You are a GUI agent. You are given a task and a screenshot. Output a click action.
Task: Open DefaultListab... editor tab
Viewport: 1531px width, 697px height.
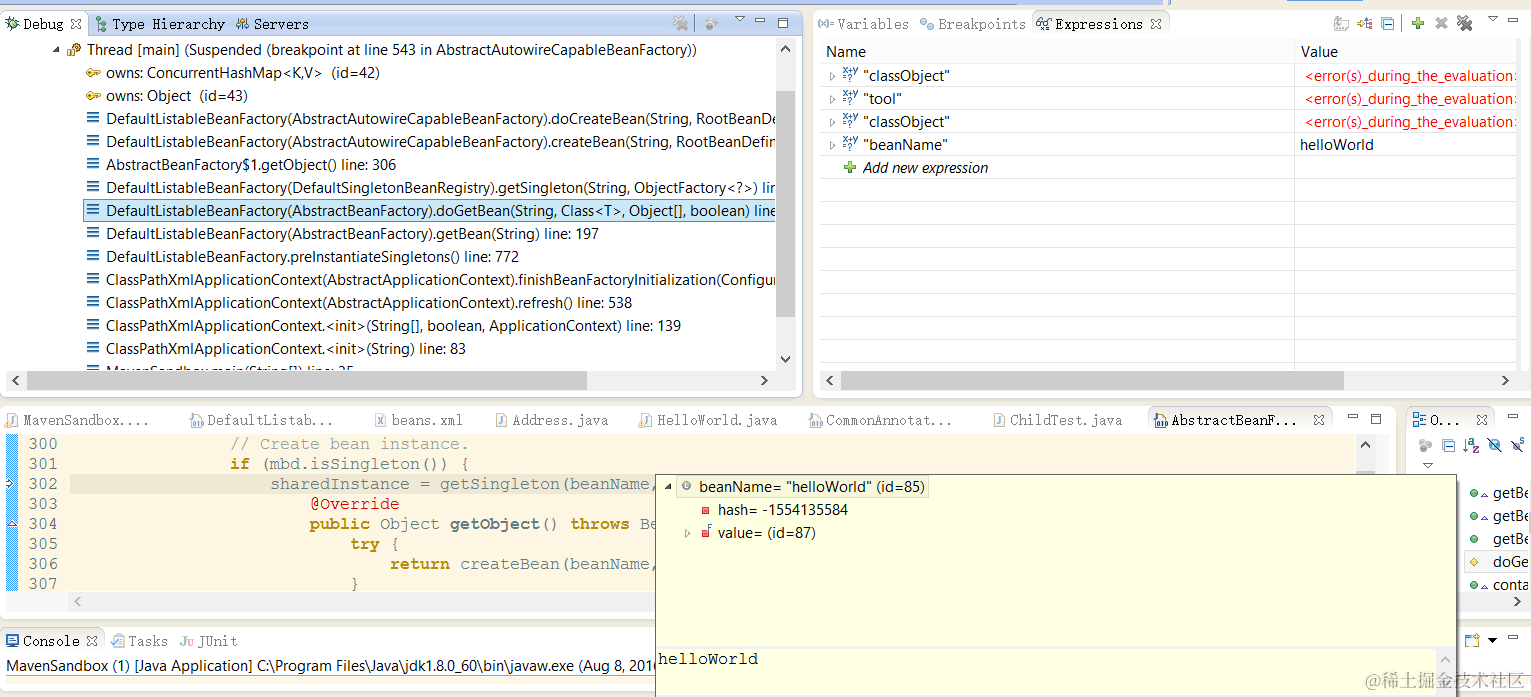click(x=262, y=421)
